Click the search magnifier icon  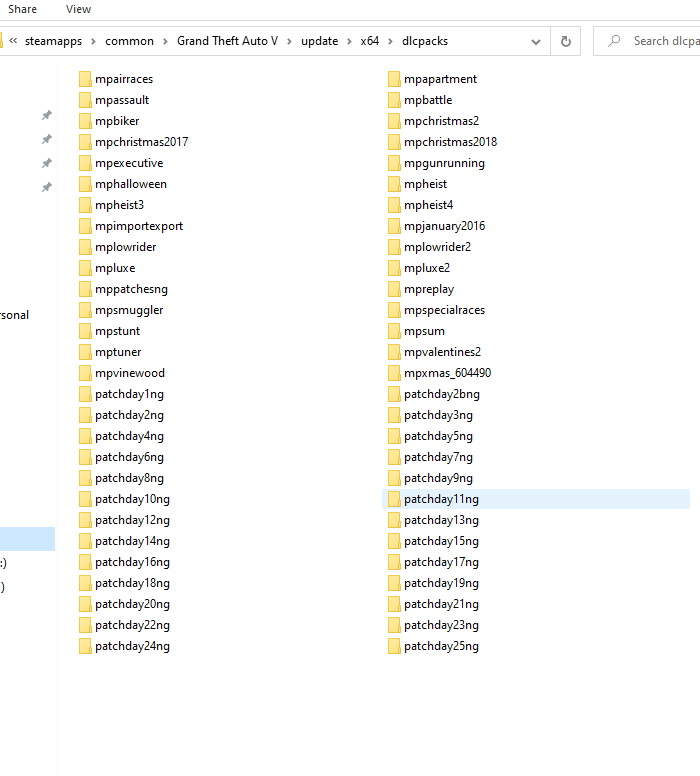pos(614,41)
